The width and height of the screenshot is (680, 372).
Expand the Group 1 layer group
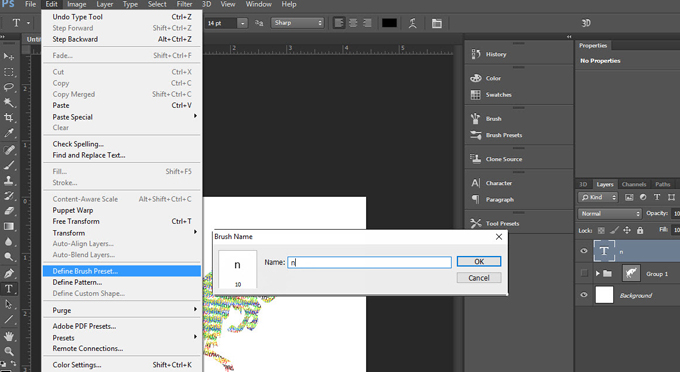point(598,274)
